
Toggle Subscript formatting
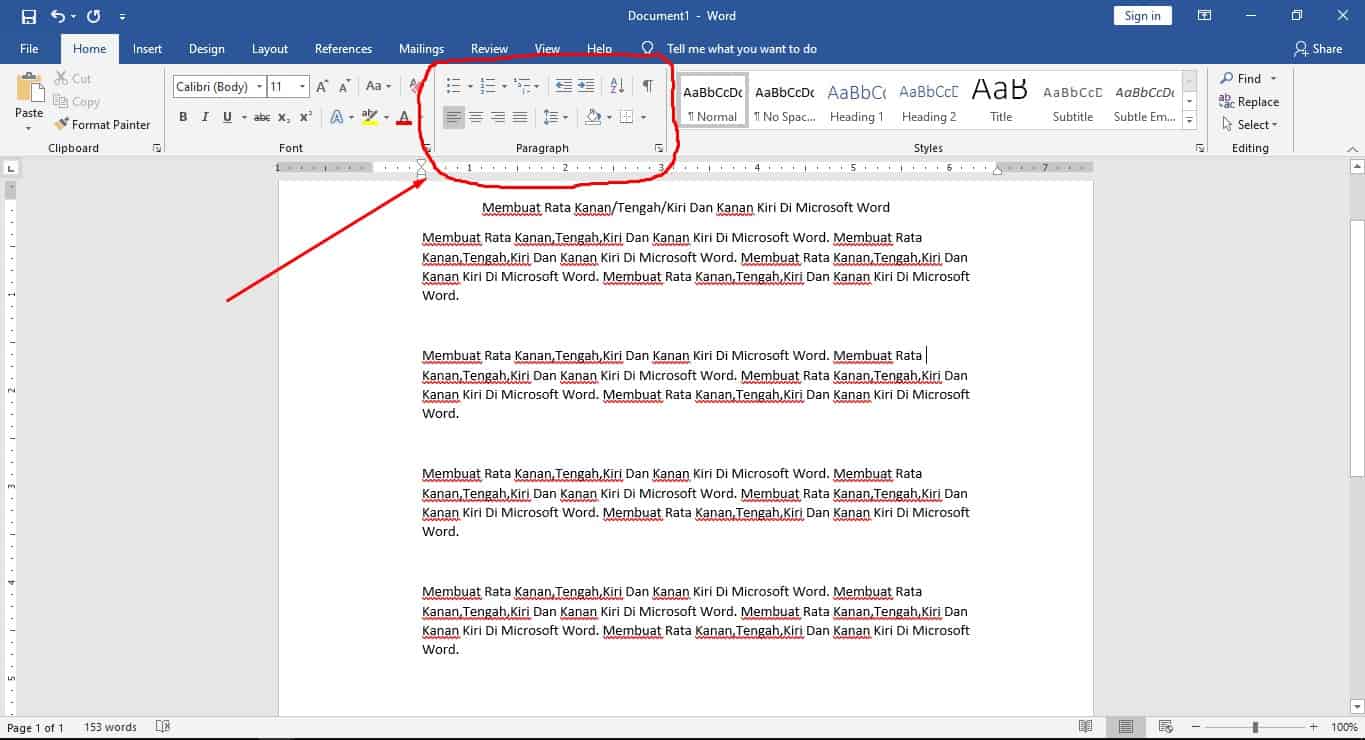pos(284,117)
